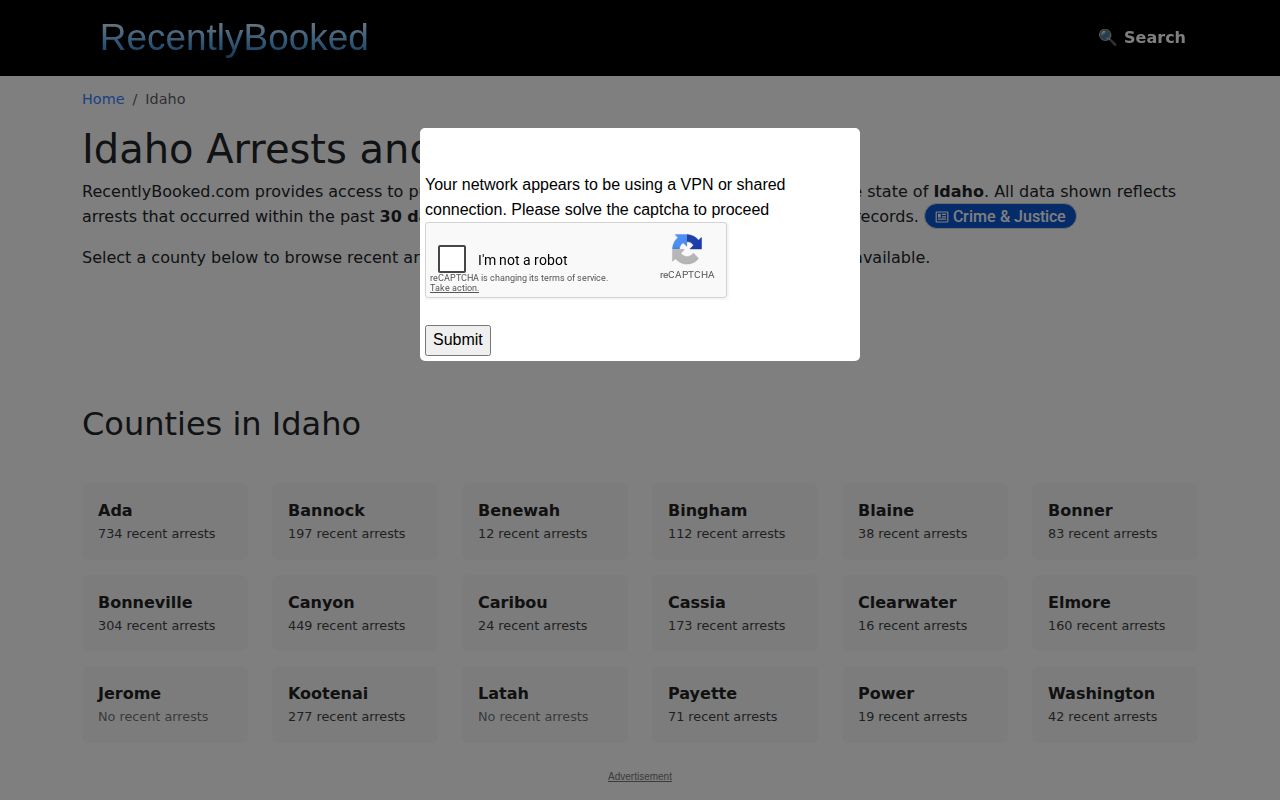1280x800 pixels.
Task: Open the Latah county card
Action: 545,704
